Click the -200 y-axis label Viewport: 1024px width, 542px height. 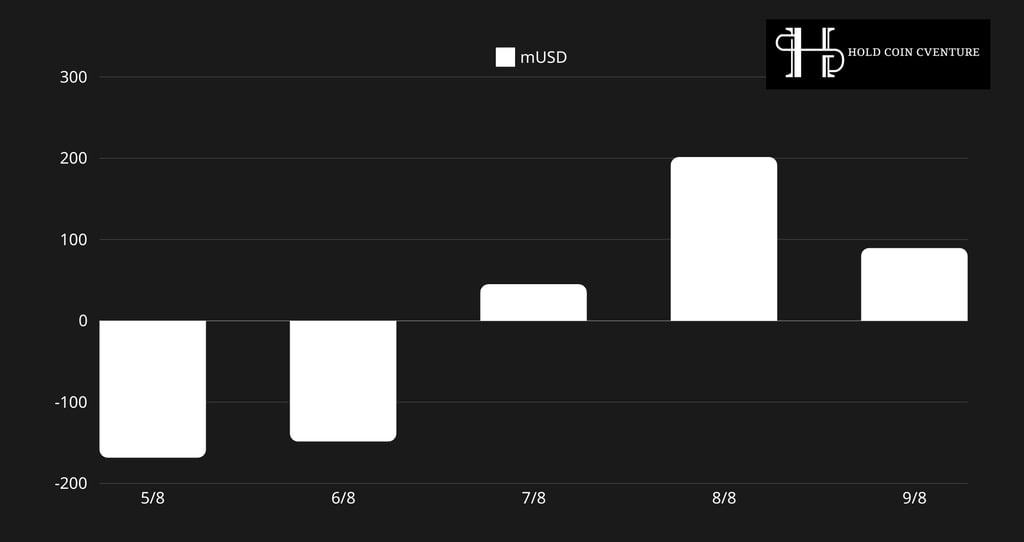coord(71,483)
